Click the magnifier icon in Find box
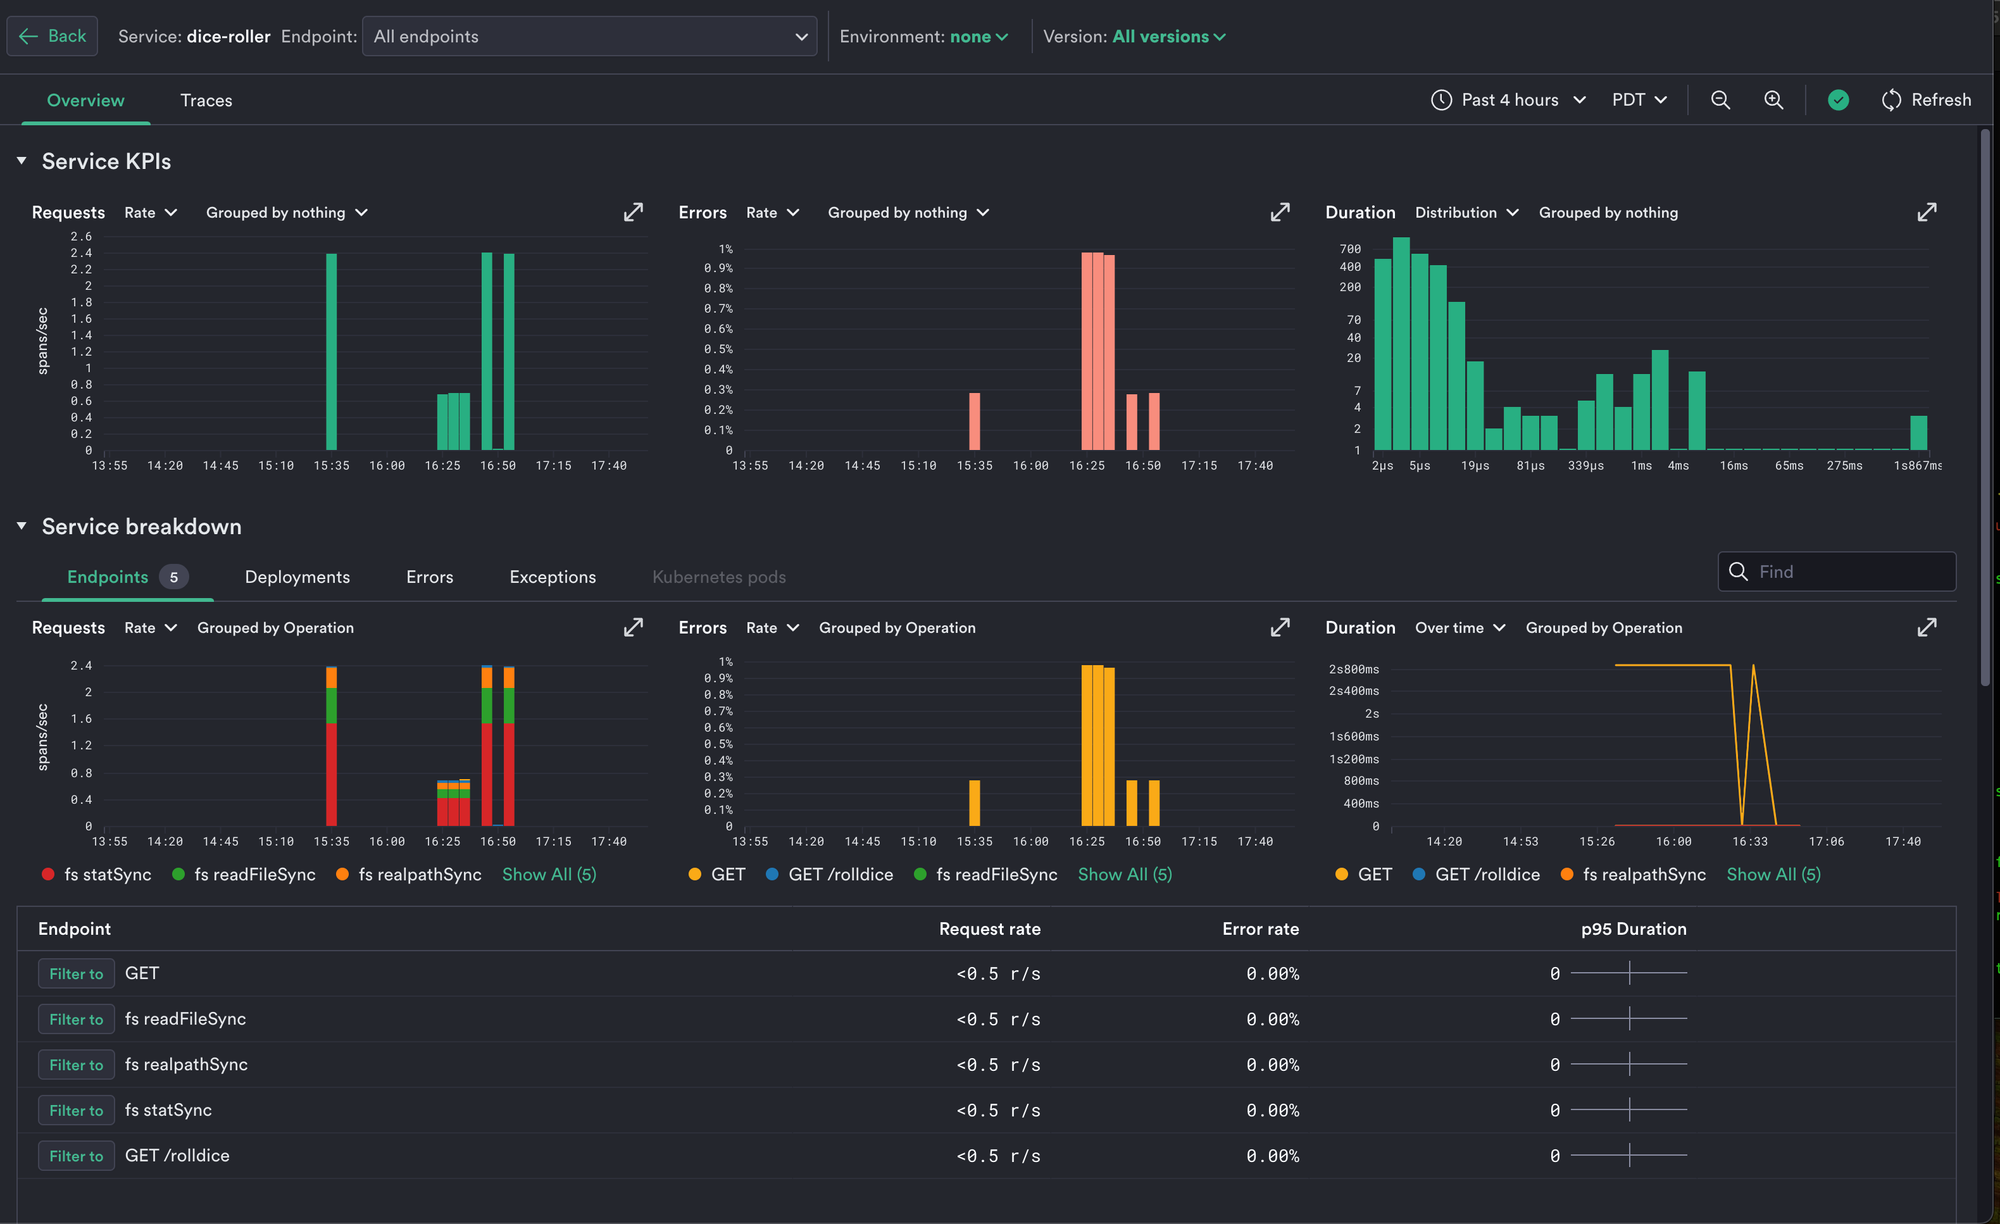 pos(1739,571)
